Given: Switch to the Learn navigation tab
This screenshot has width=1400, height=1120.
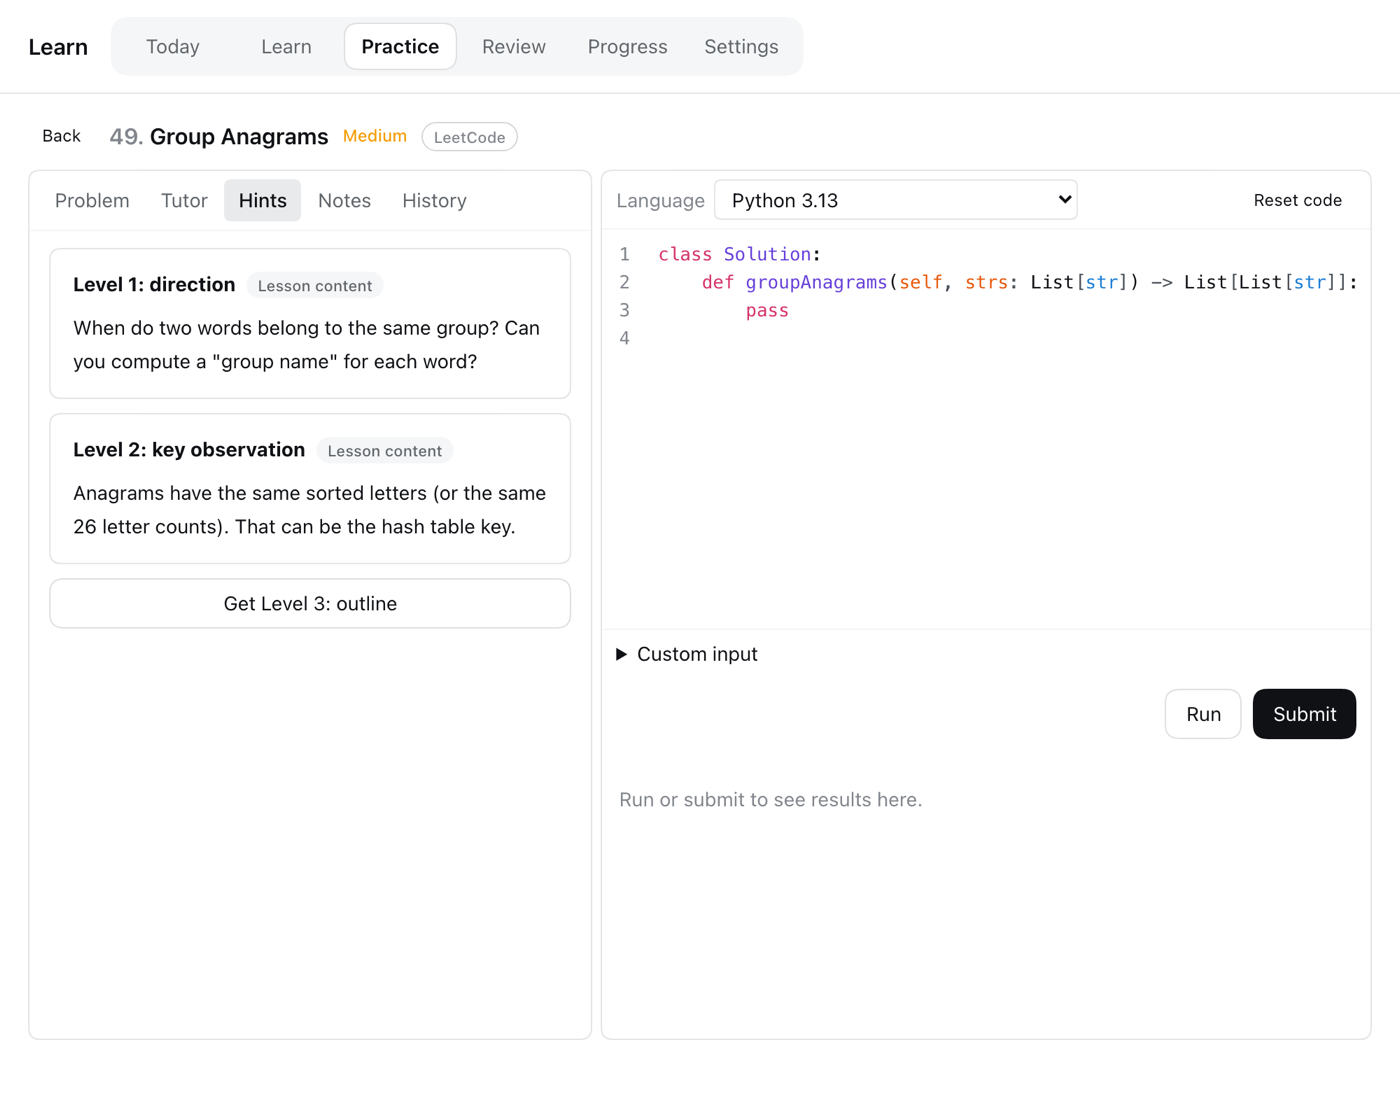Looking at the screenshot, I should pos(286,47).
